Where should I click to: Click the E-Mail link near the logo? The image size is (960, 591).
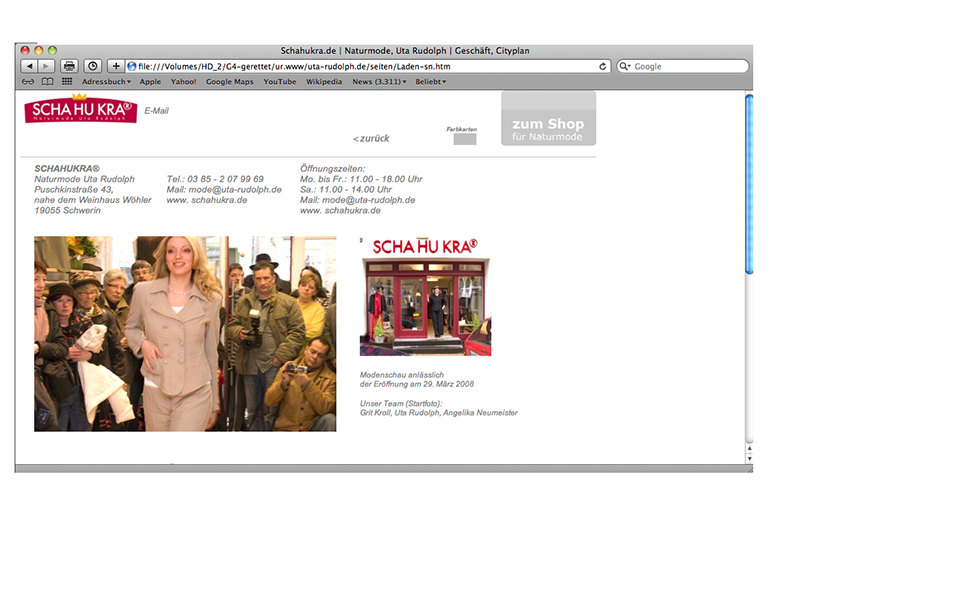coord(156,111)
